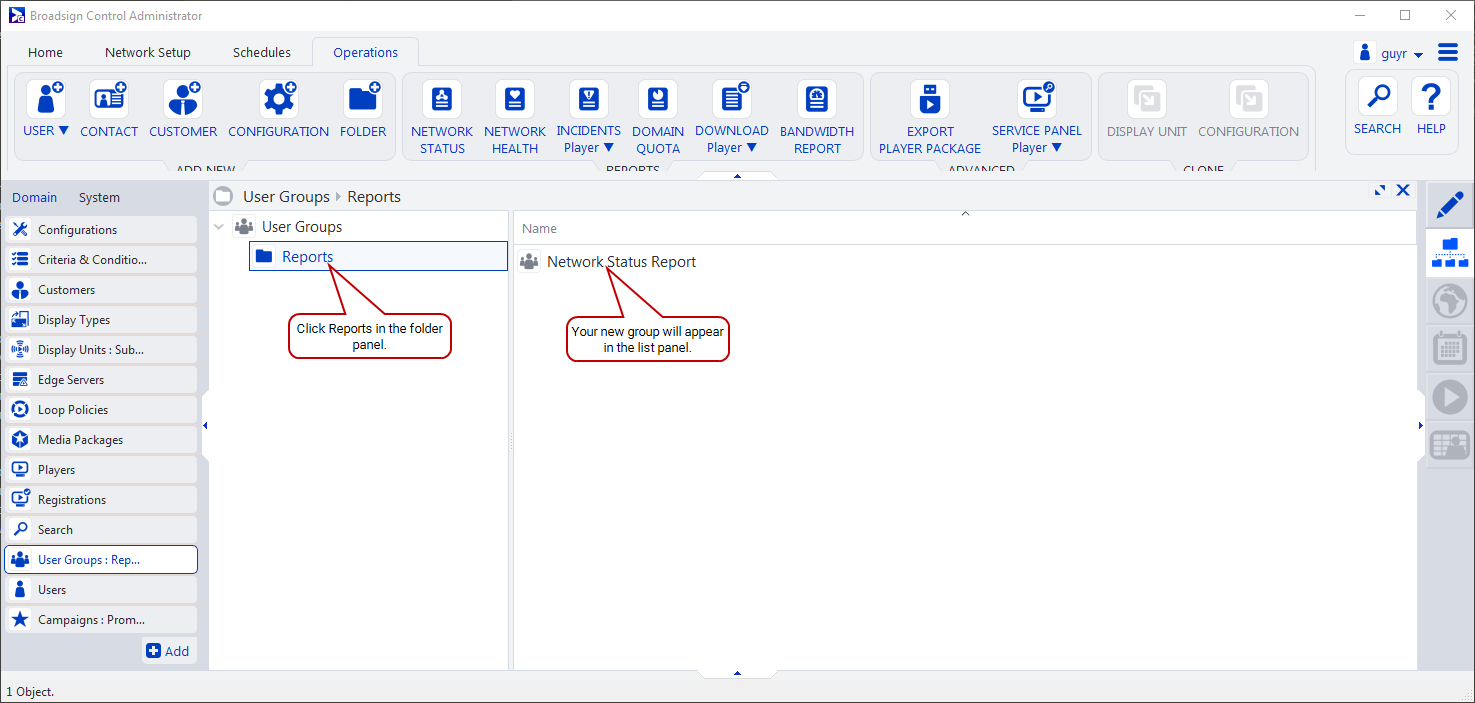Collapse the User Groups tree node
The image size is (1475, 703).
point(219,227)
